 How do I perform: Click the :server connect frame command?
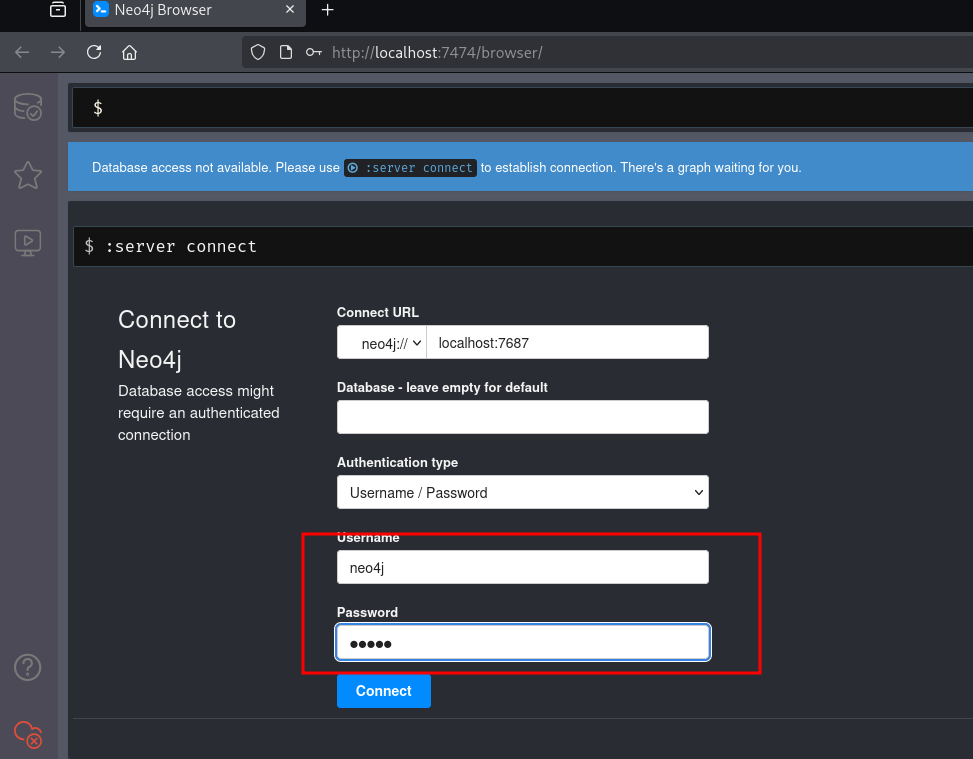[x=181, y=246]
